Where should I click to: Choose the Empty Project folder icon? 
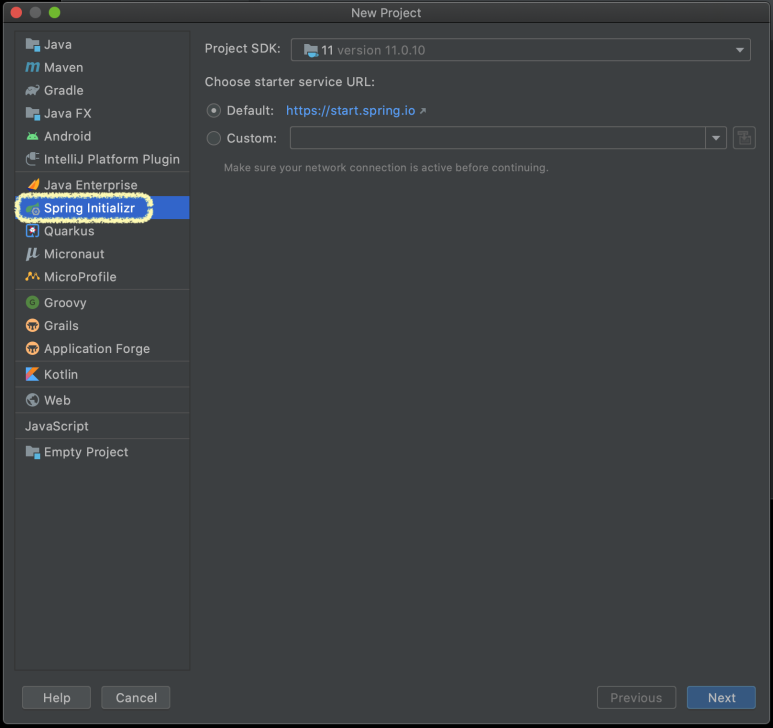click(33, 452)
